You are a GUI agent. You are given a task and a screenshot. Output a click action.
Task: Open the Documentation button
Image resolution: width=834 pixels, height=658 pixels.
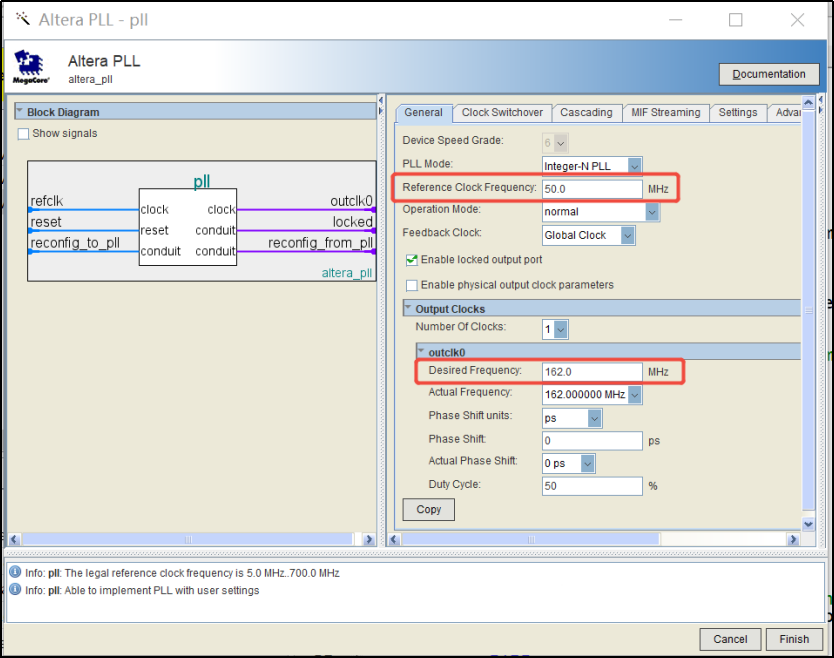click(x=769, y=74)
